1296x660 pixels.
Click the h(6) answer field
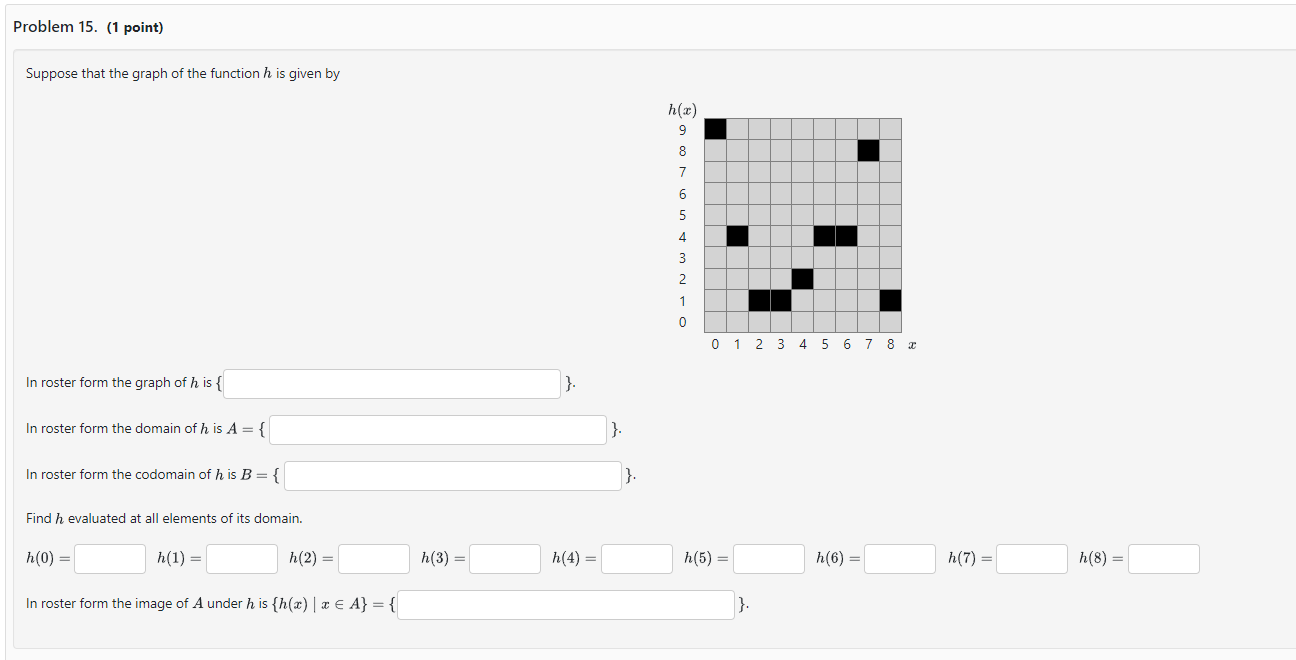pos(899,558)
